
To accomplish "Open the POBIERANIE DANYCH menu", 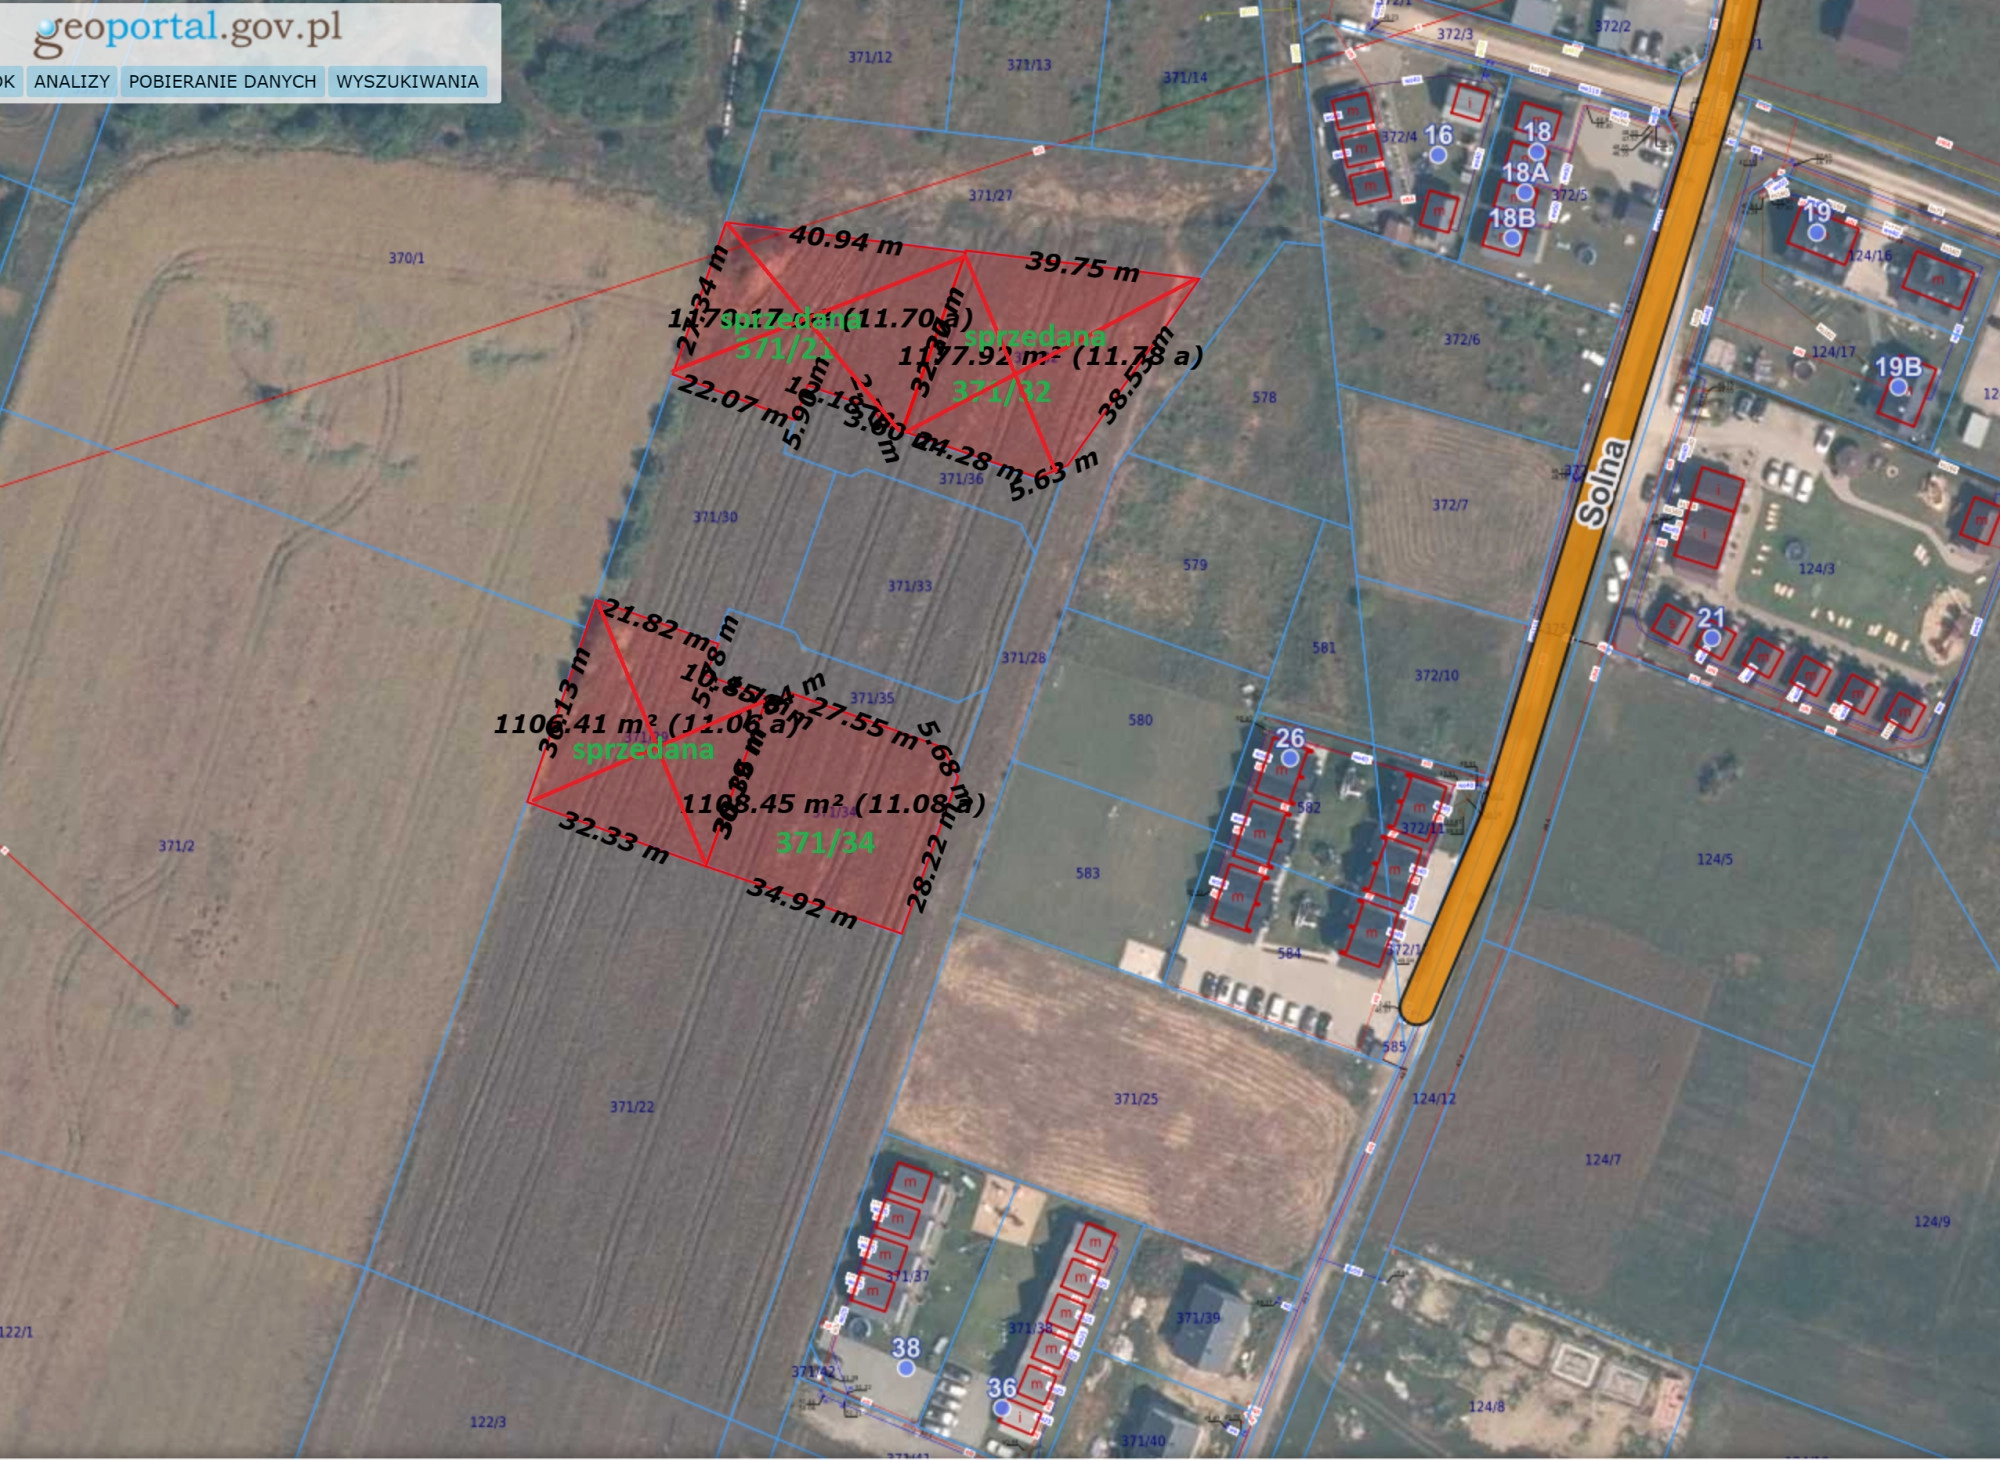I will pos(222,82).
